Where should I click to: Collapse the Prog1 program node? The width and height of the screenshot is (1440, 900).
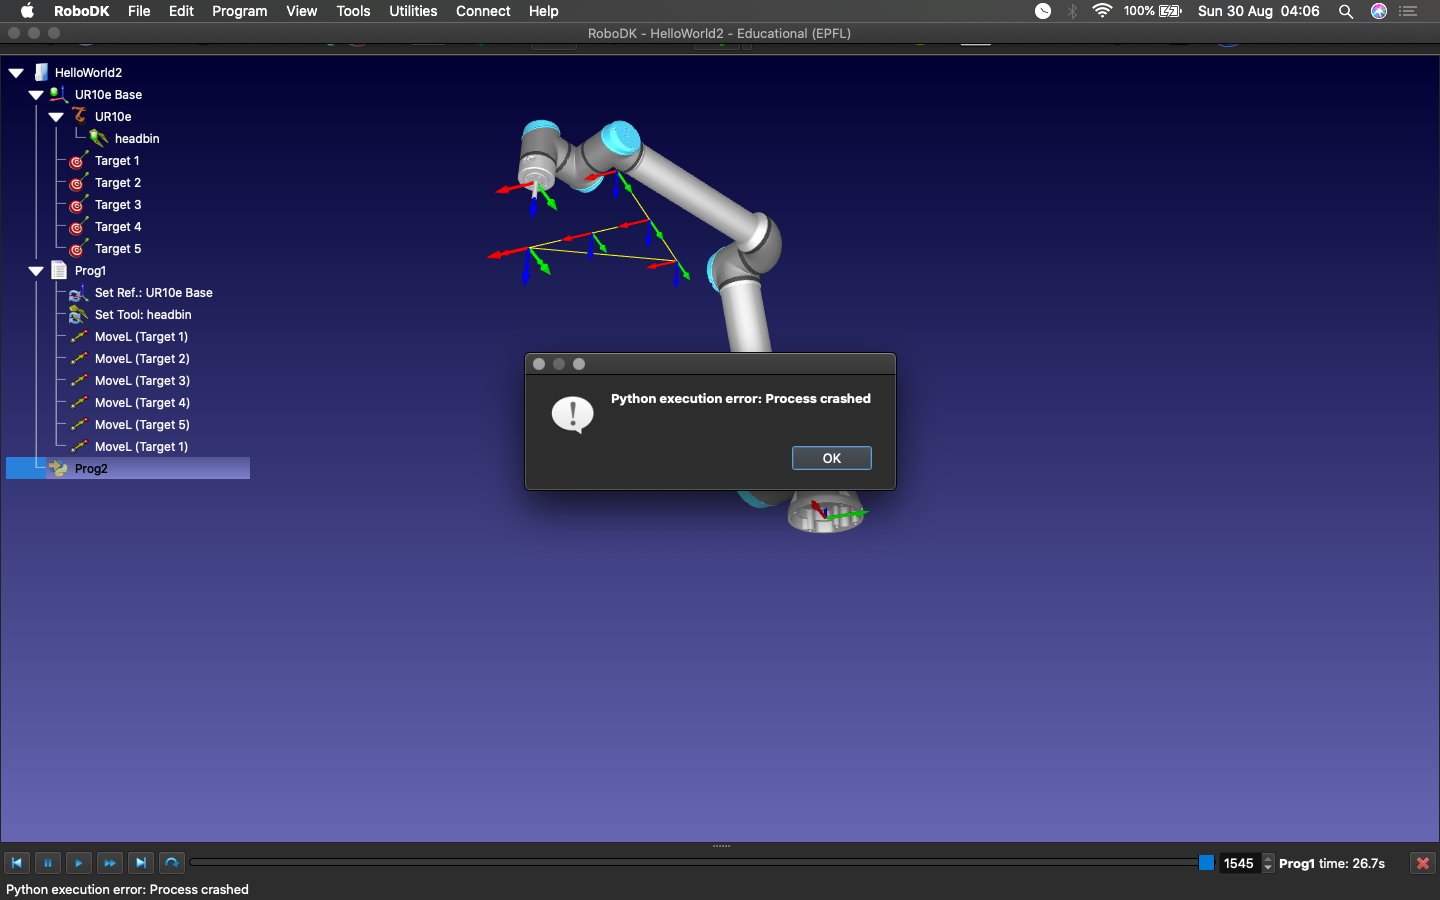(36, 271)
